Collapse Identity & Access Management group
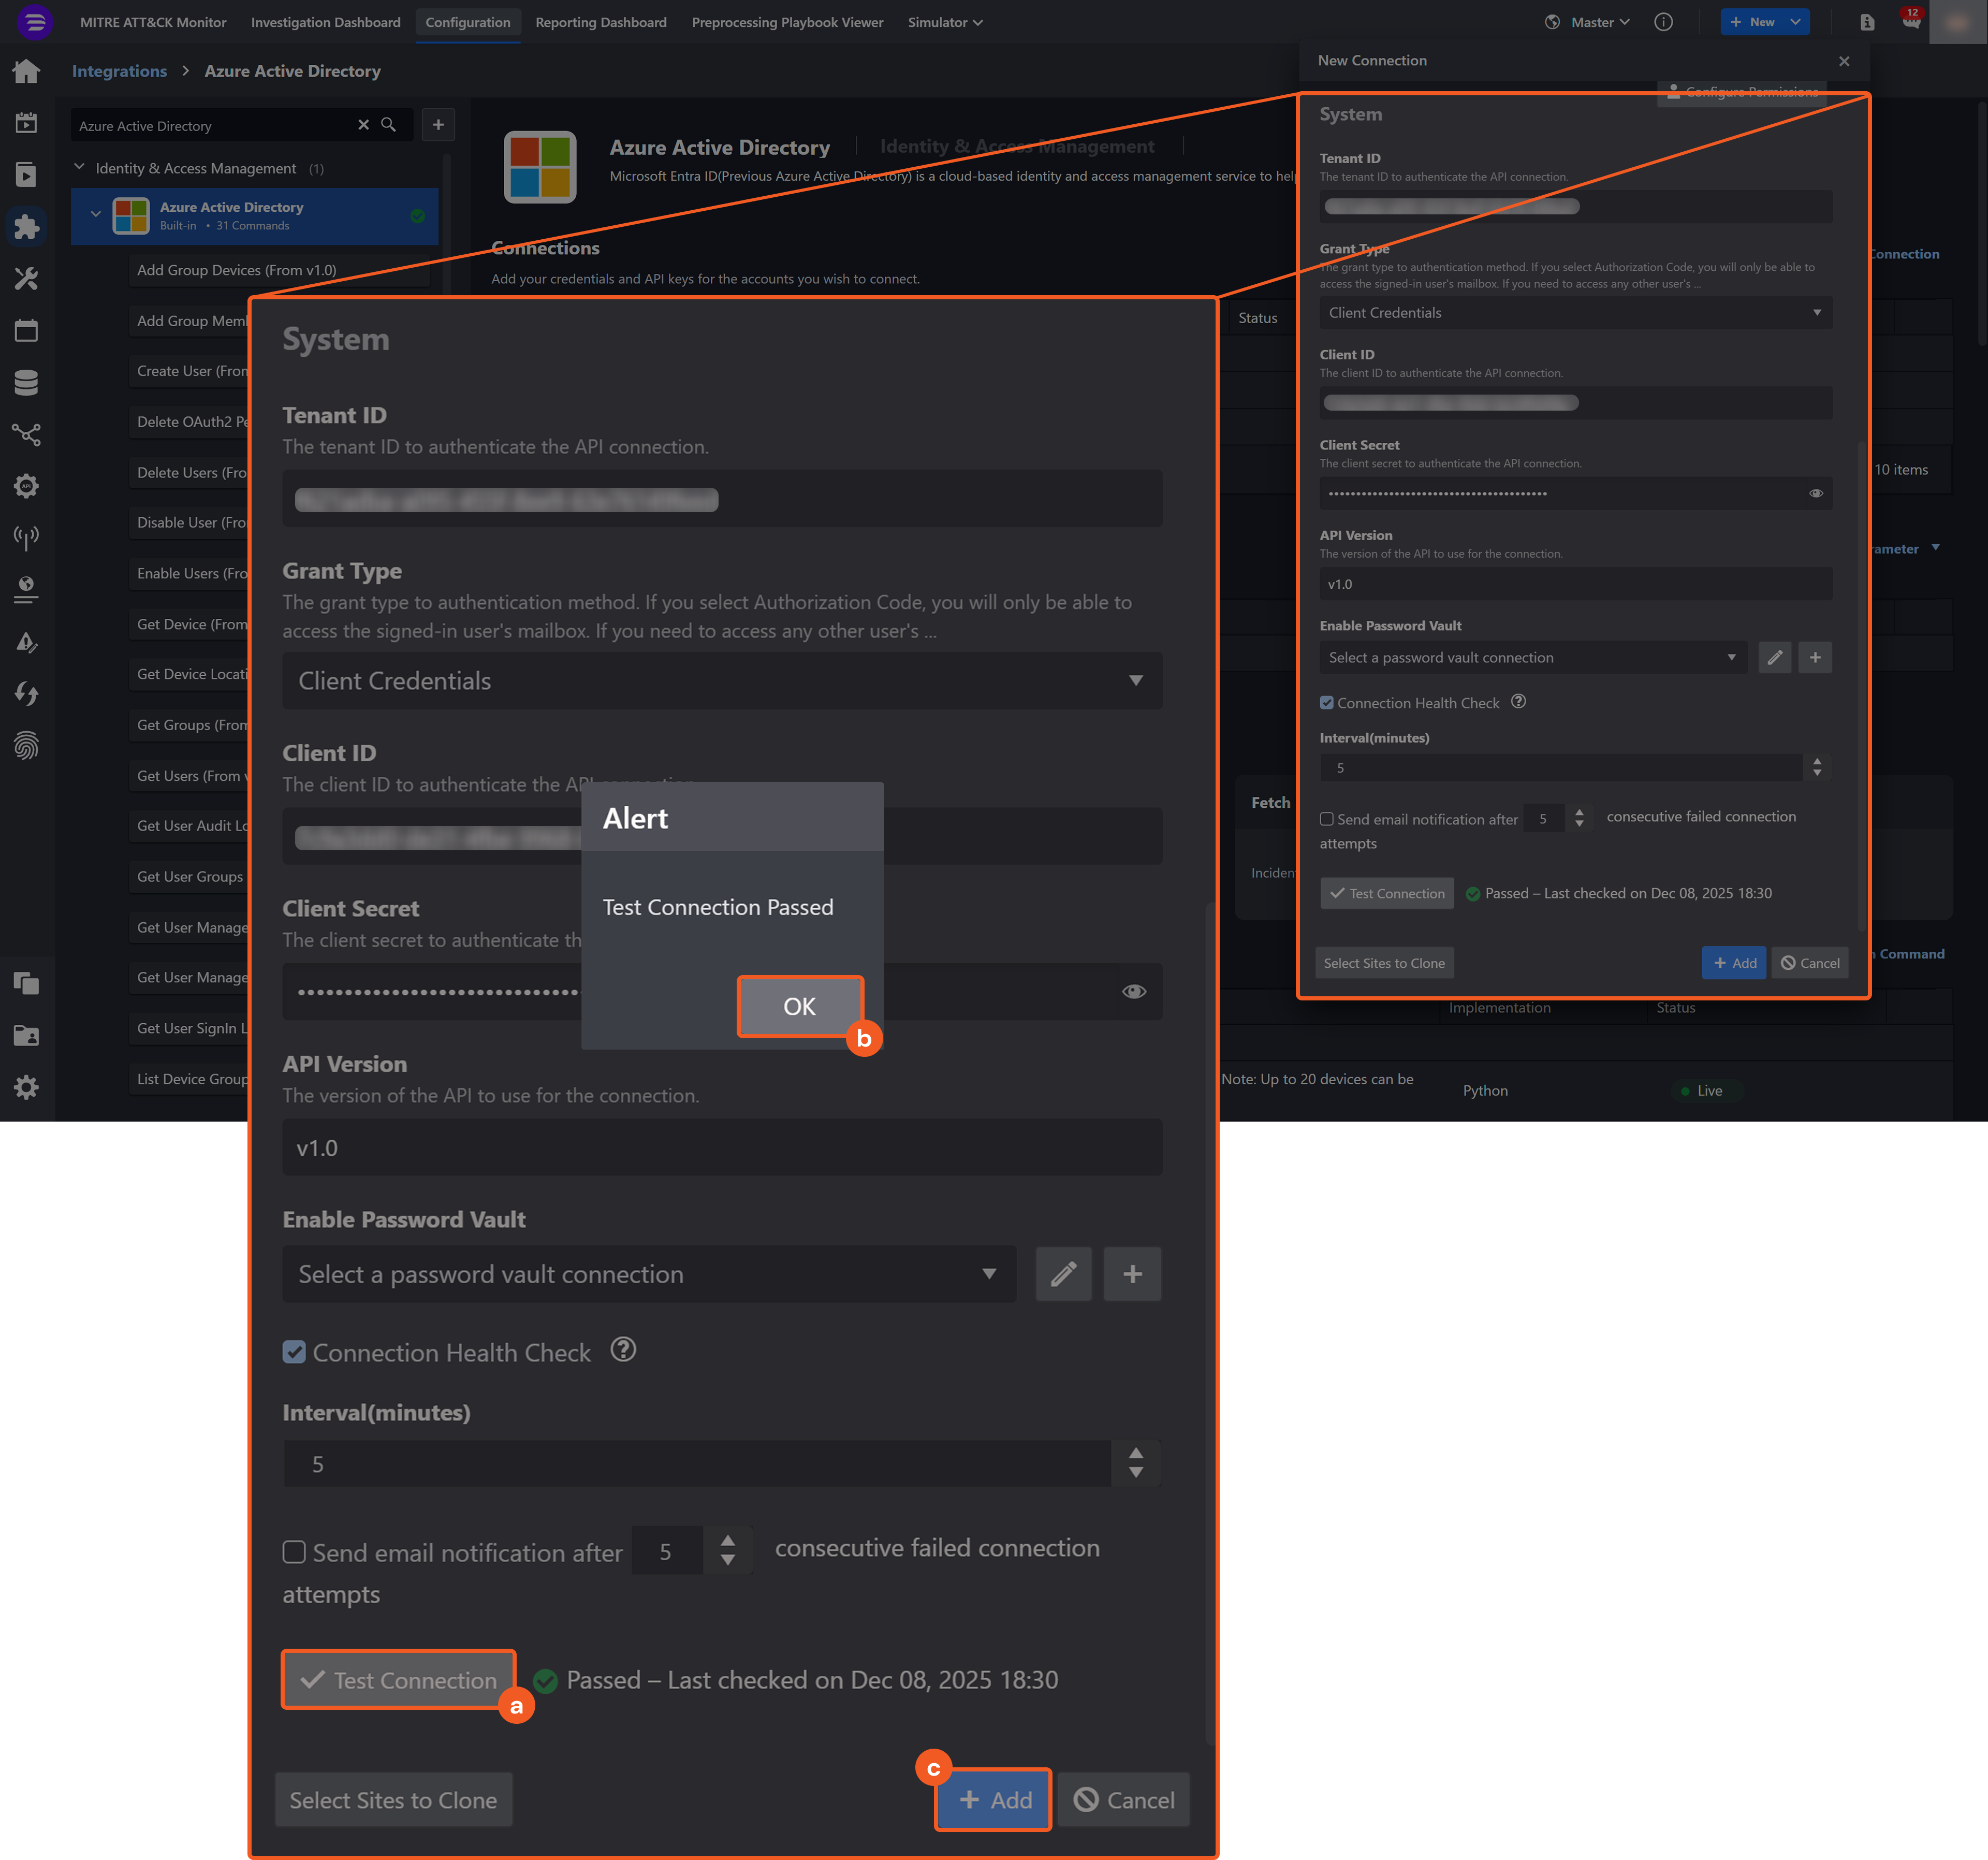The height and width of the screenshot is (1860, 1988). [80, 168]
